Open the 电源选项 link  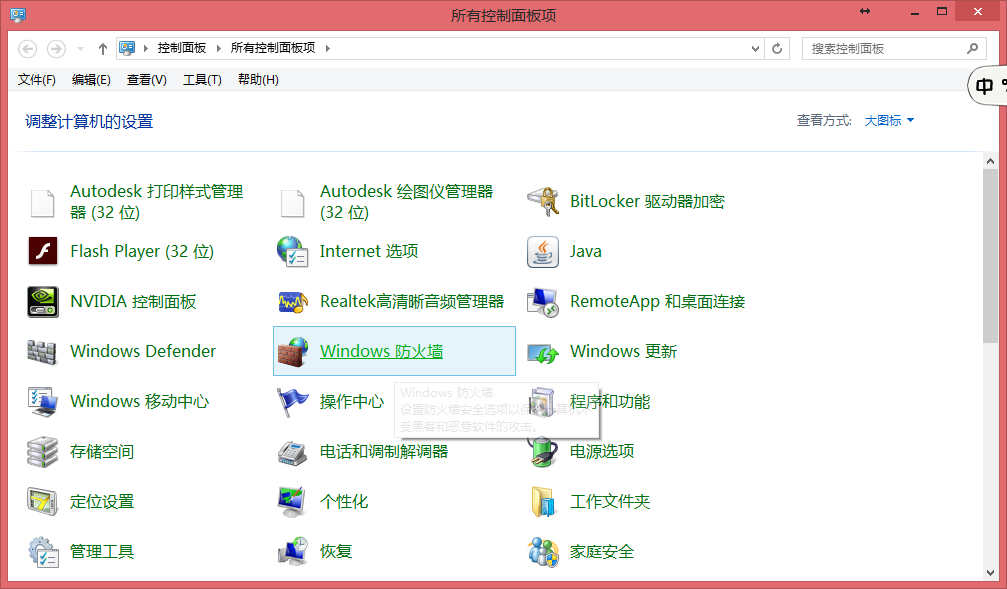pos(602,451)
